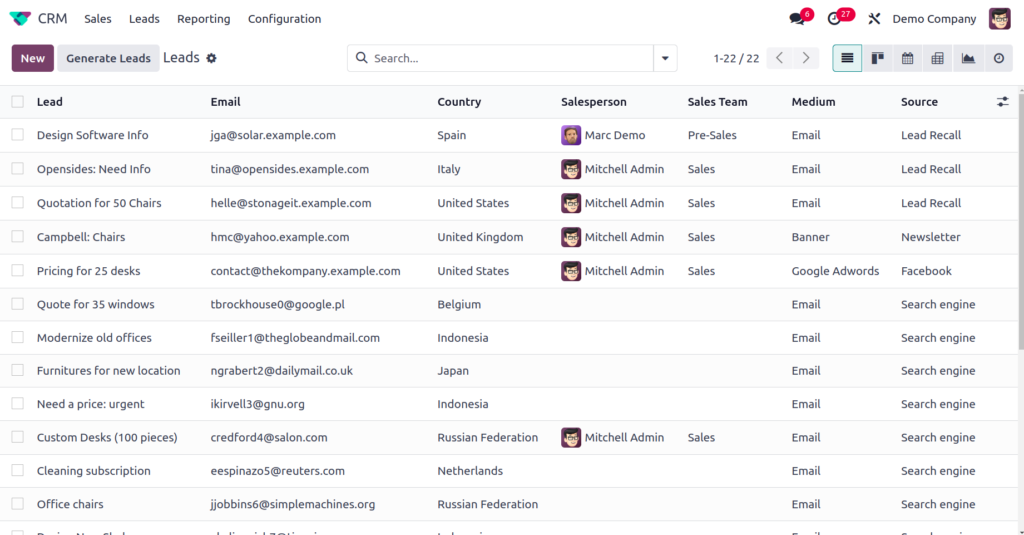Open the Sales menu
The height and width of the screenshot is (535, 1024).
[x=98, y=19]
